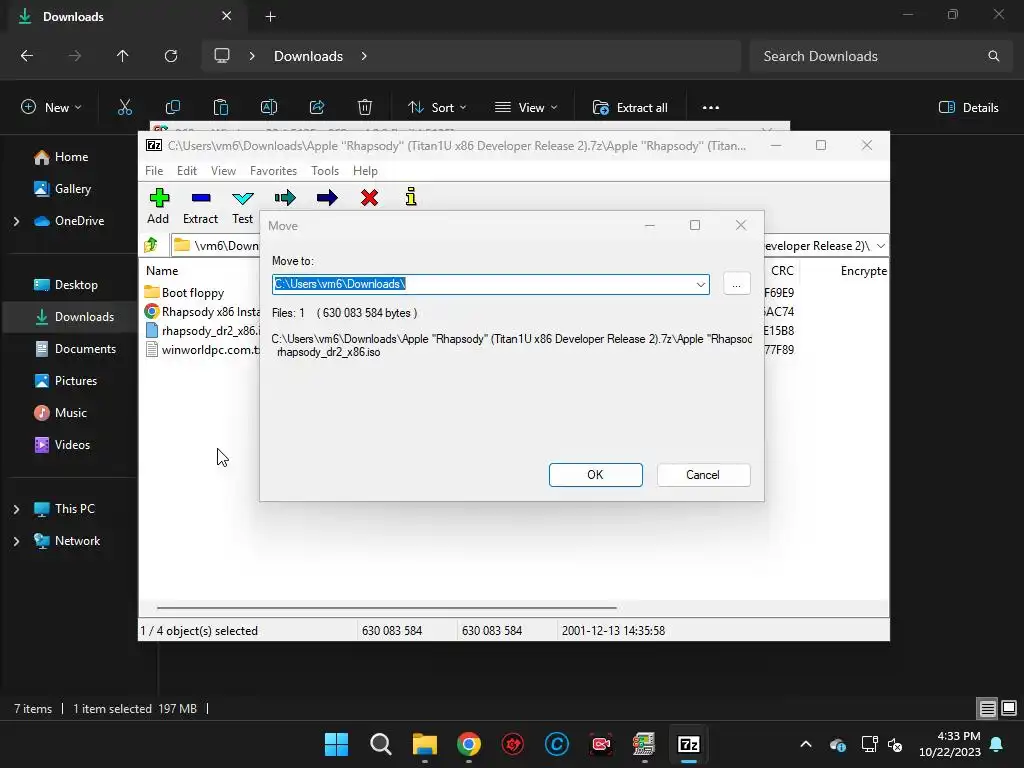Open the Move to path dropdown

point(701,284)
